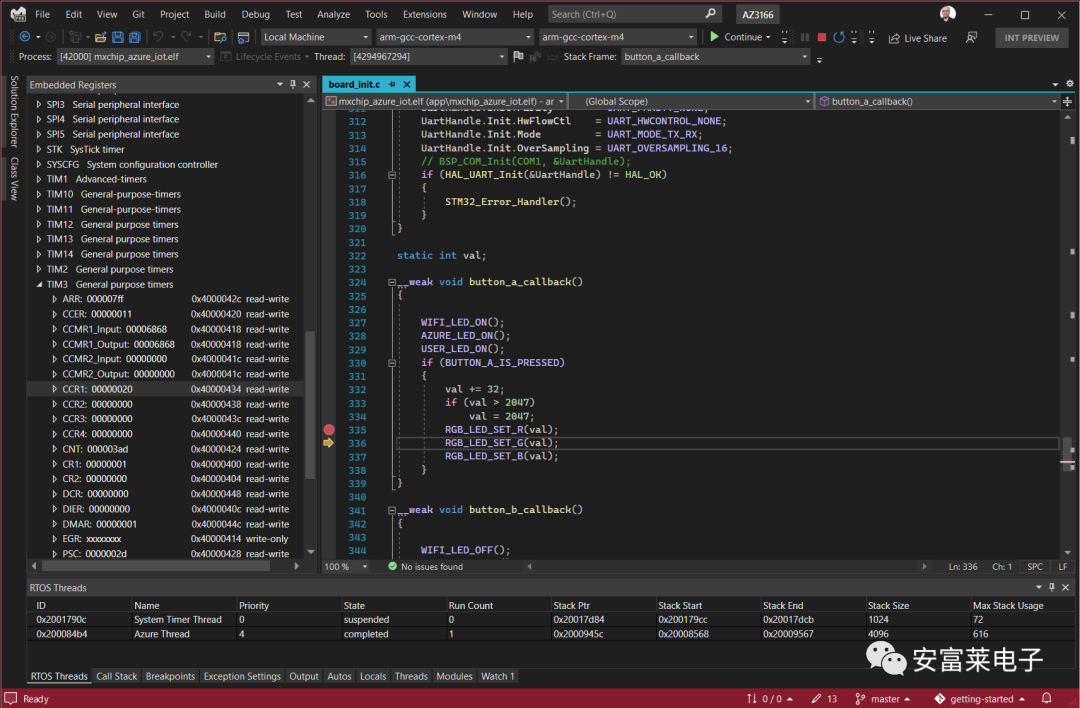This screenshot has height=708, width=1080.
Task: Expand the SYSCFG register group
Action: (x=39, y=165)
